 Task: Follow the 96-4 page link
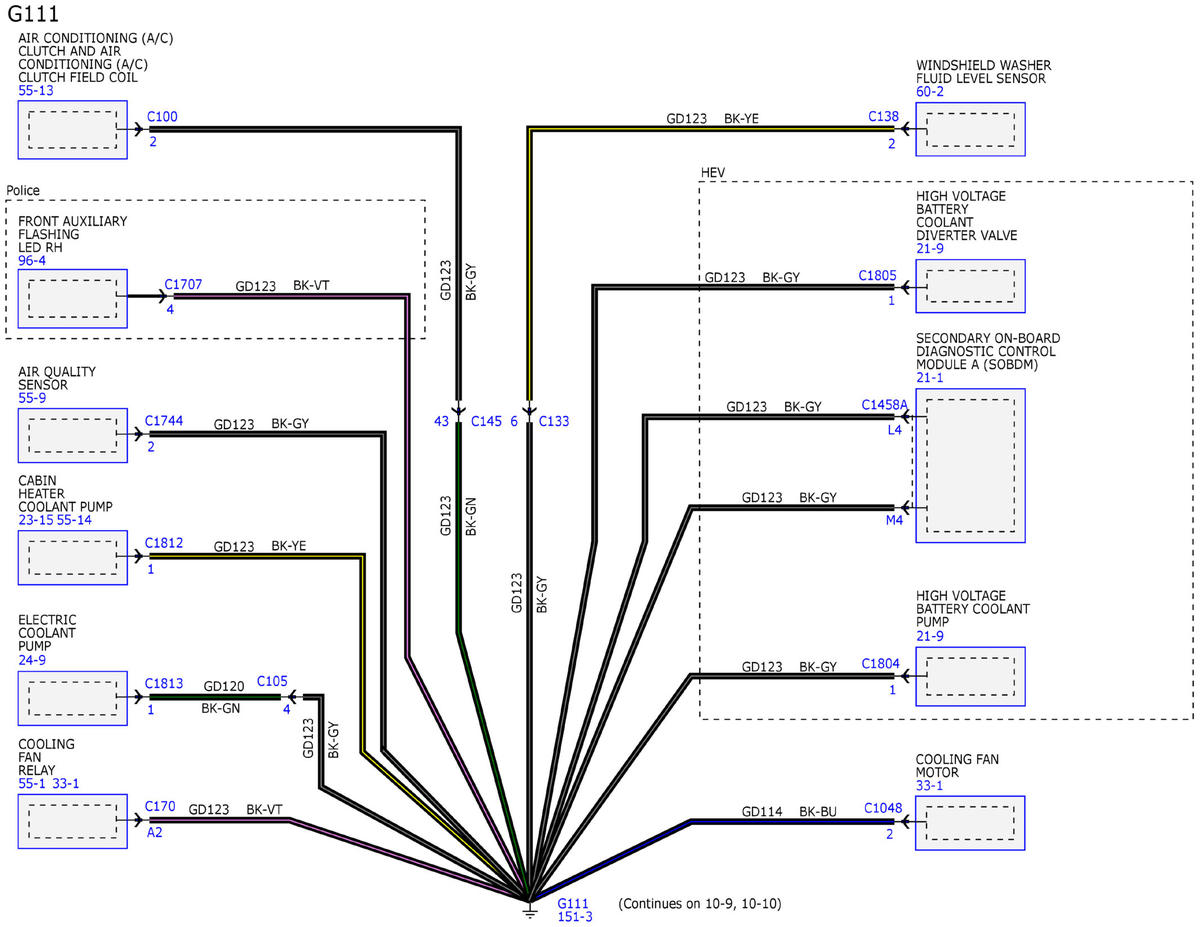pyautogui.click(x=32, y=261)
